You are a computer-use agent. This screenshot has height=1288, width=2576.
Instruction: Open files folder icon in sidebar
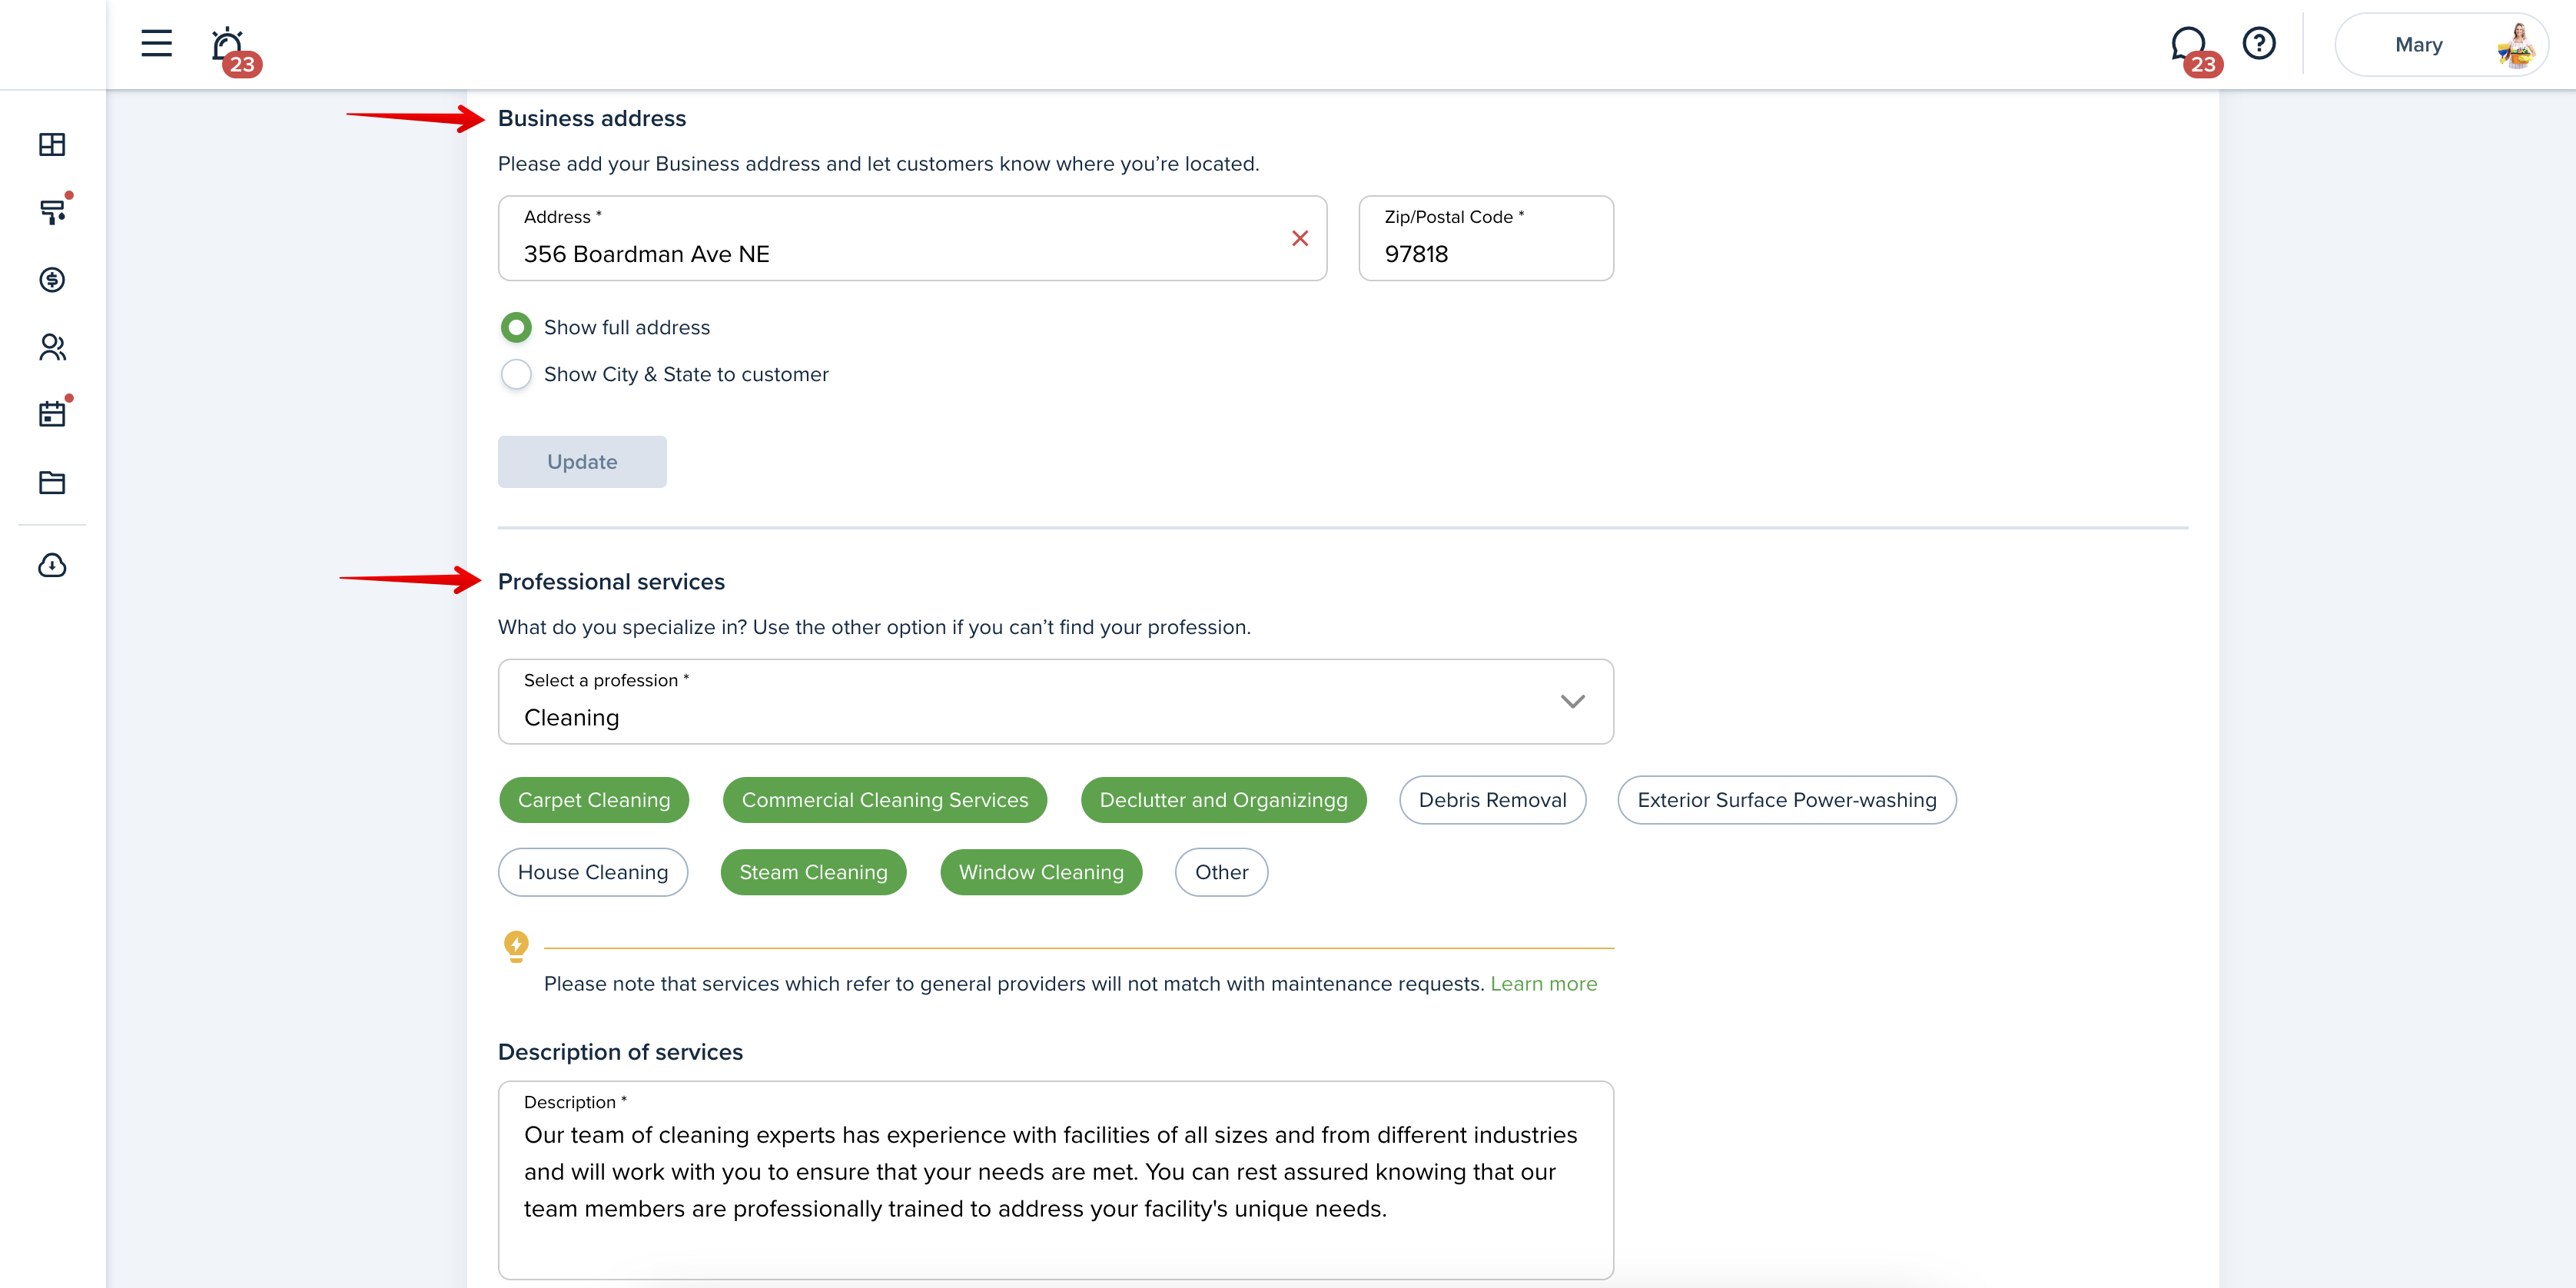point(52,482)
